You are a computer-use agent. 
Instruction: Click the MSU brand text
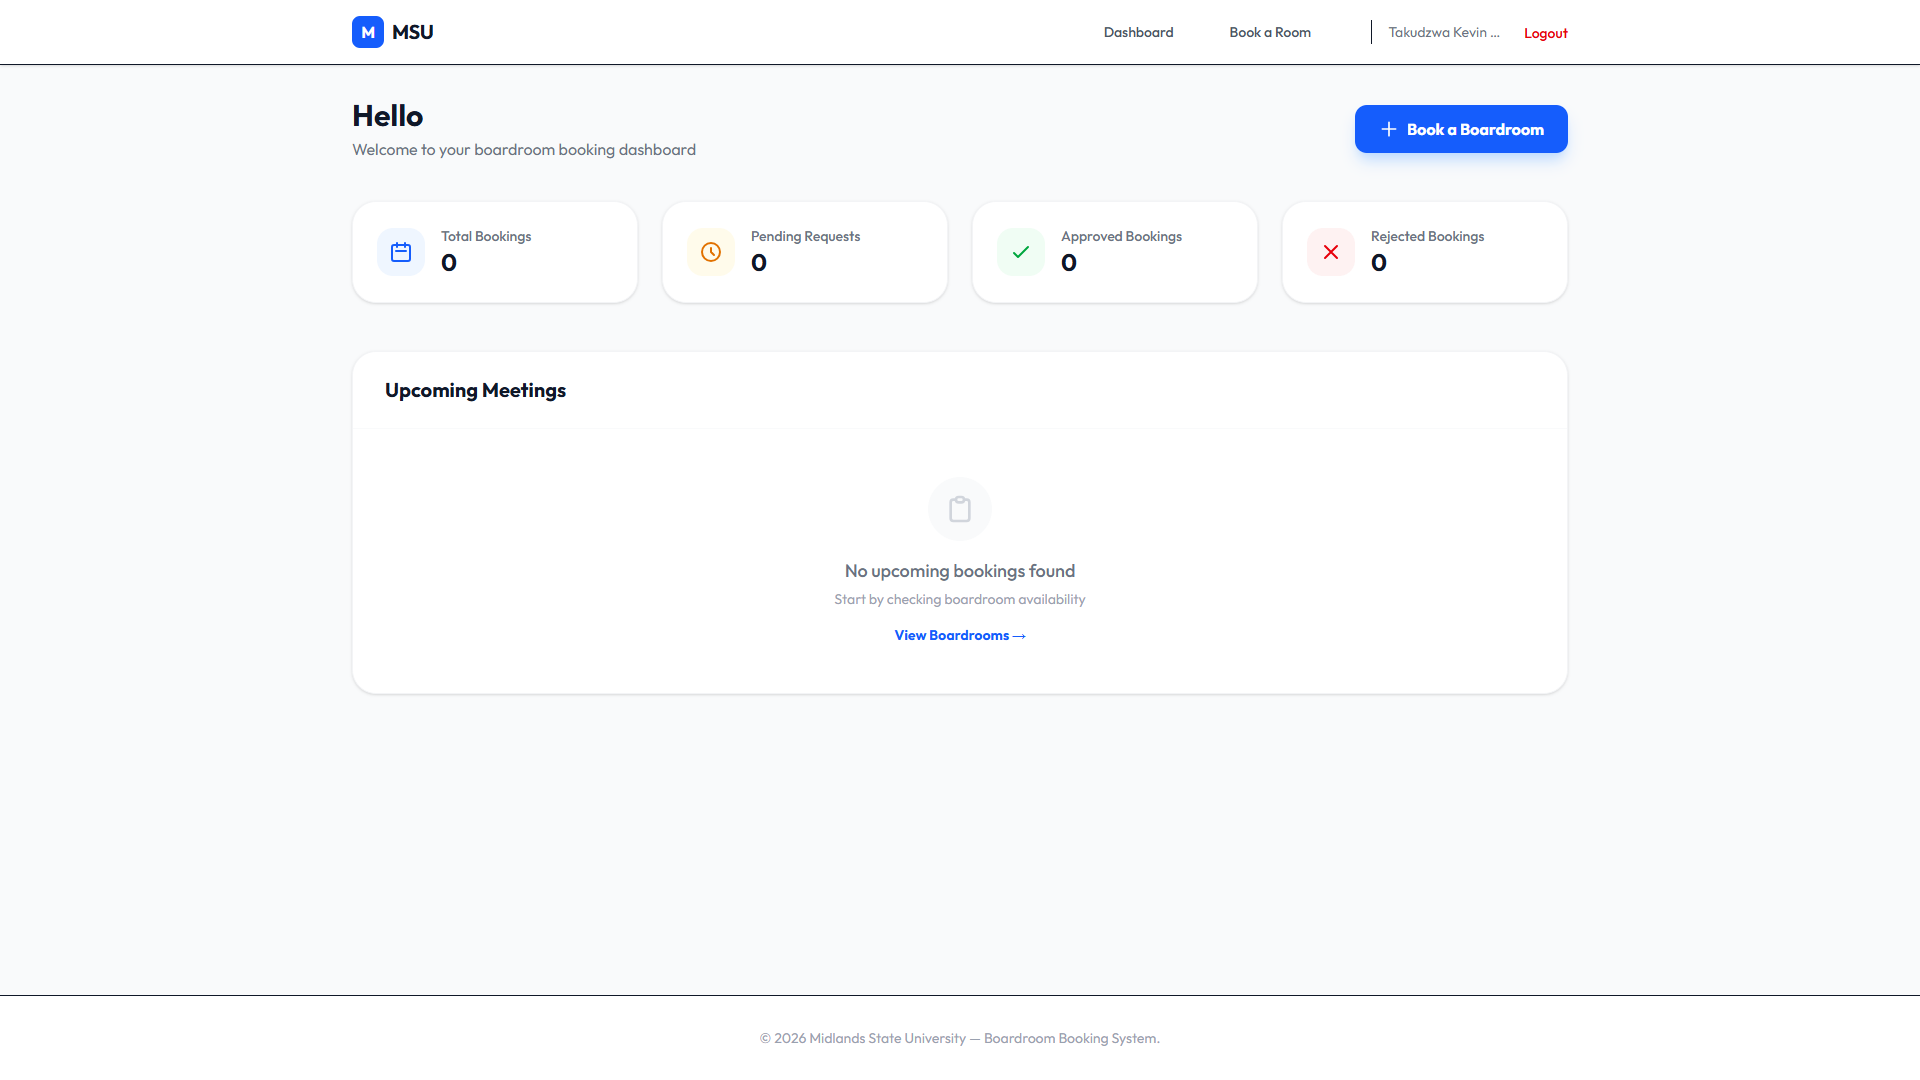pyautogui.click(x=413, y=32)
